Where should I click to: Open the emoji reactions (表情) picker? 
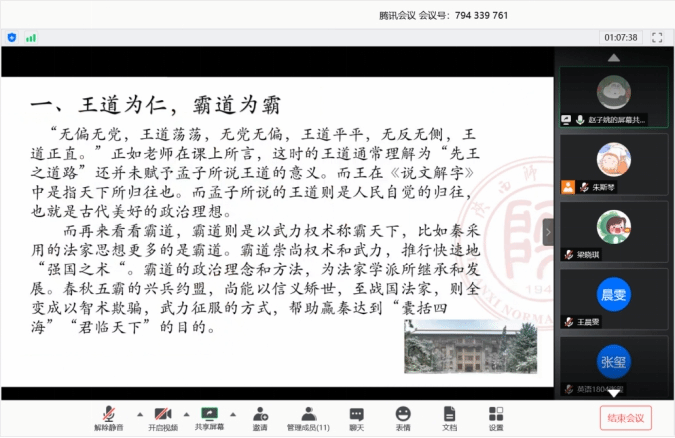tap(403, 417)
